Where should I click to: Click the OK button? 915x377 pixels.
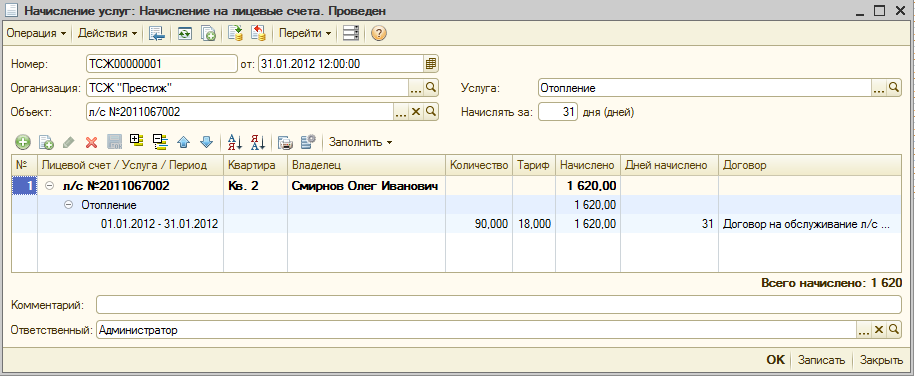[776, 360]
